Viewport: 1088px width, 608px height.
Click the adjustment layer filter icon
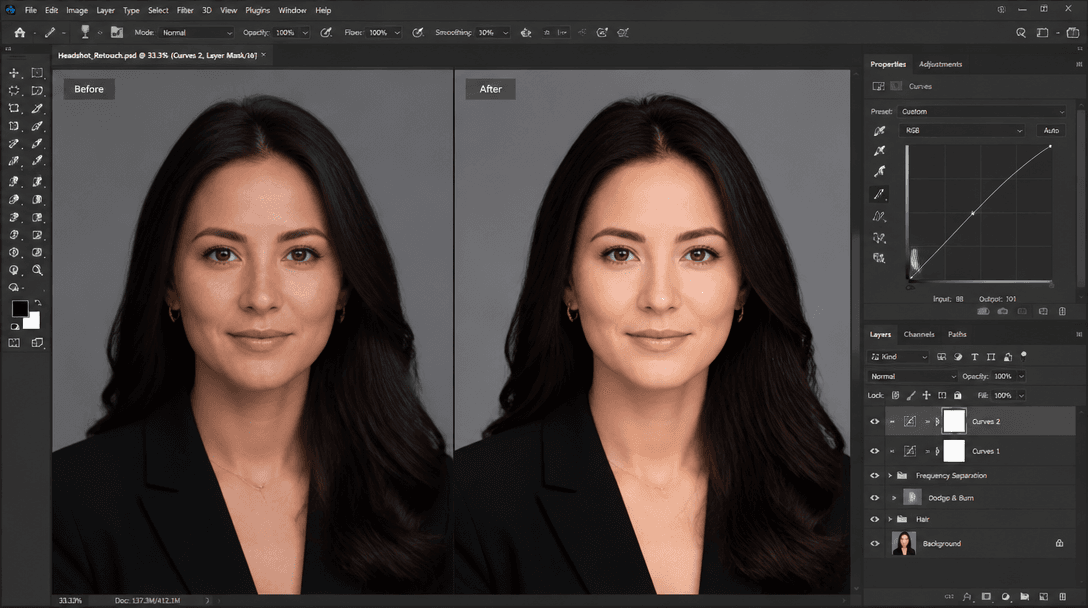coord(958,357)
